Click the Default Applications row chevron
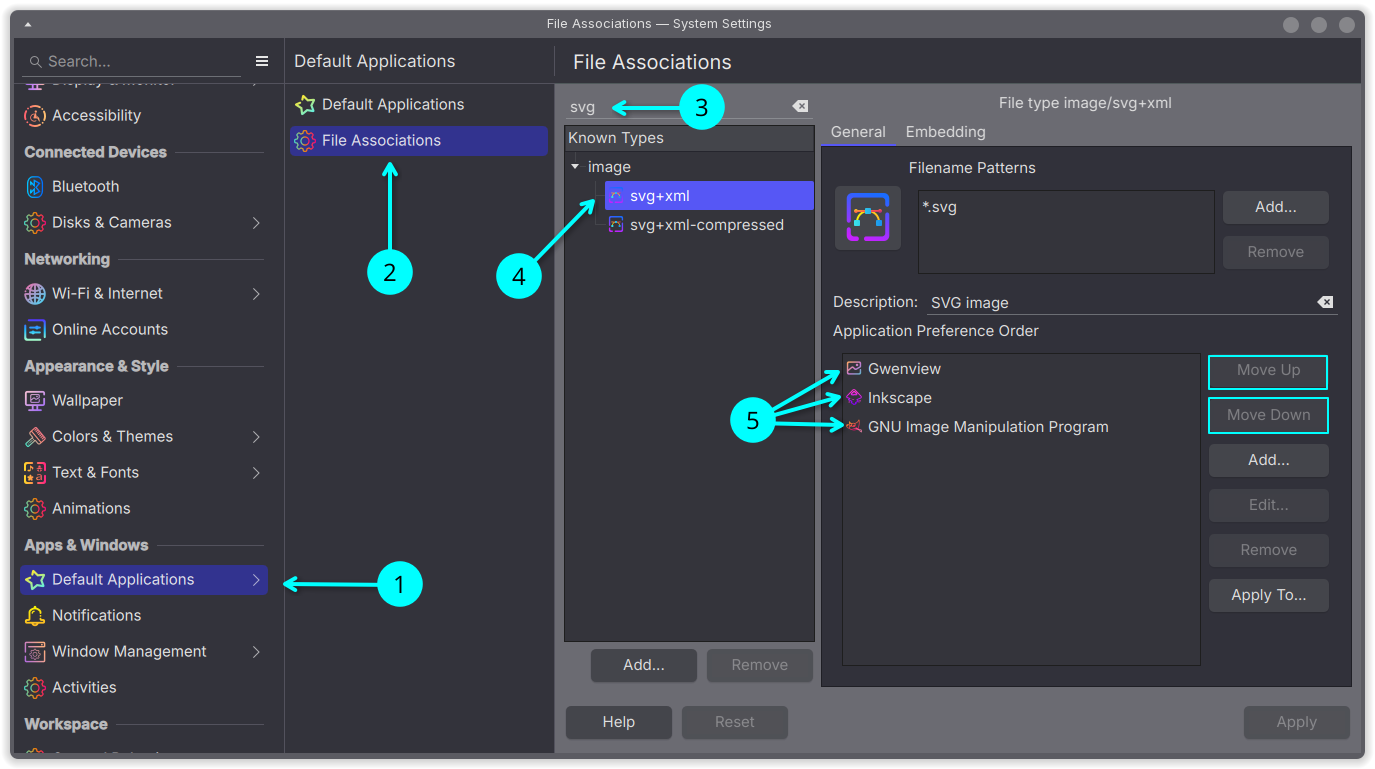 pyautogui.click(x=256, y=580)
